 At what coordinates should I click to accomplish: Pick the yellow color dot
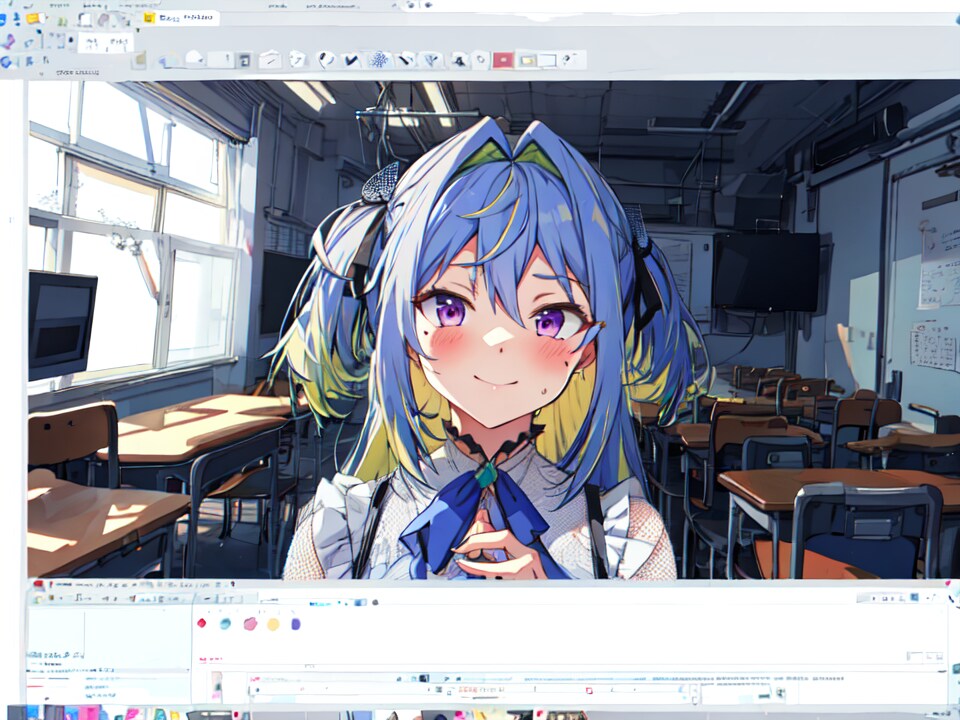point(273,623)
